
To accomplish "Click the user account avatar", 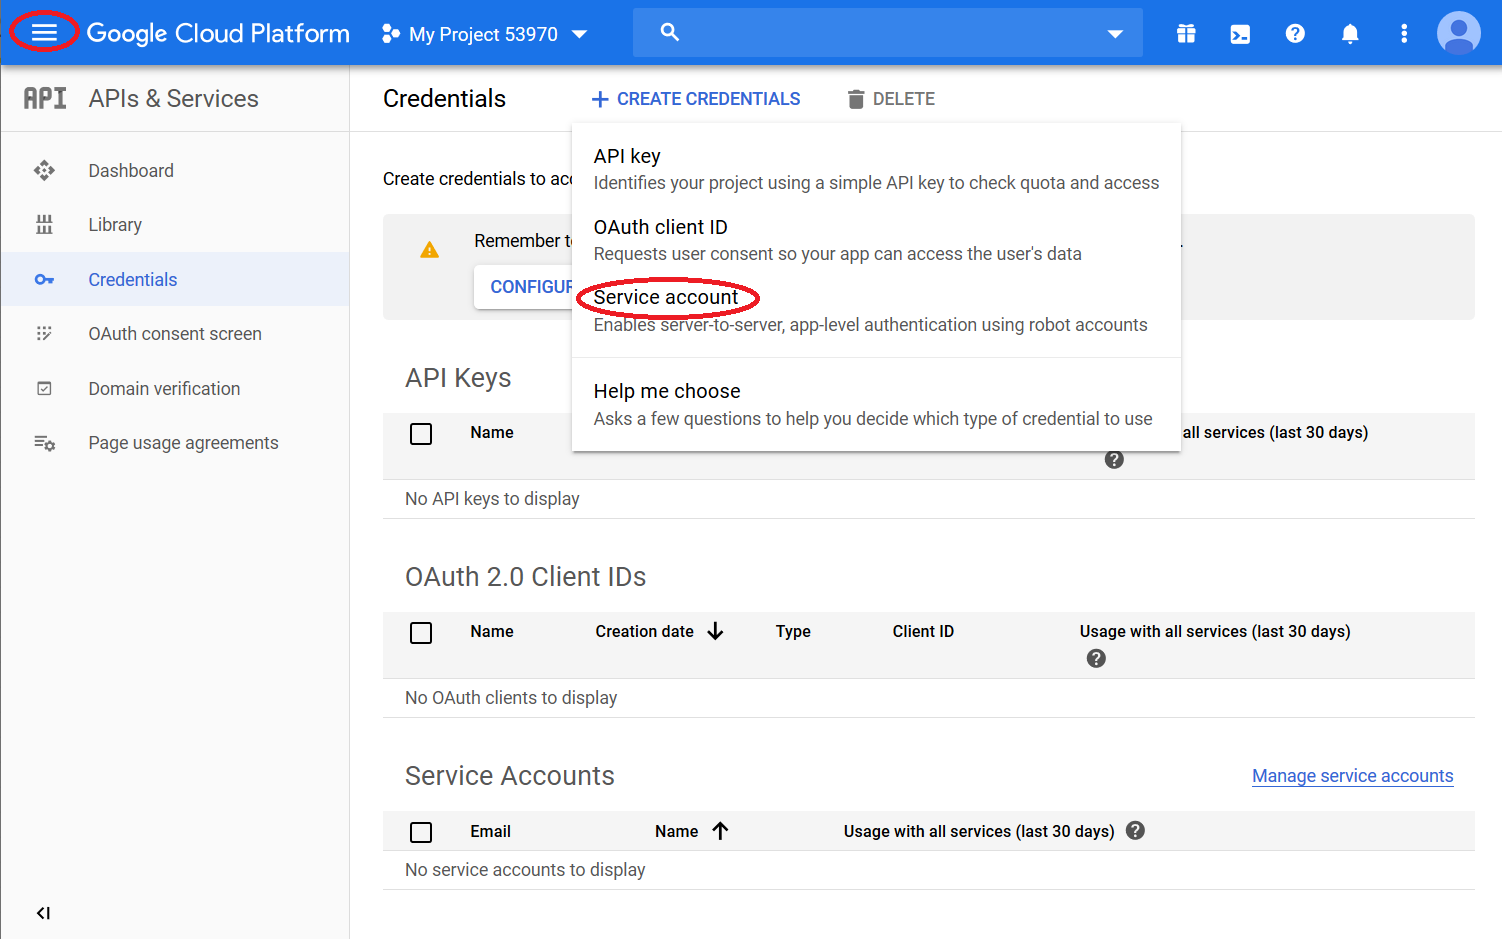I will (1459, 34).
